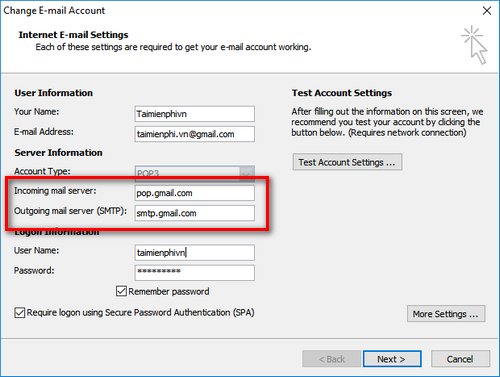Click the Account Type label

tap(42, 171)
